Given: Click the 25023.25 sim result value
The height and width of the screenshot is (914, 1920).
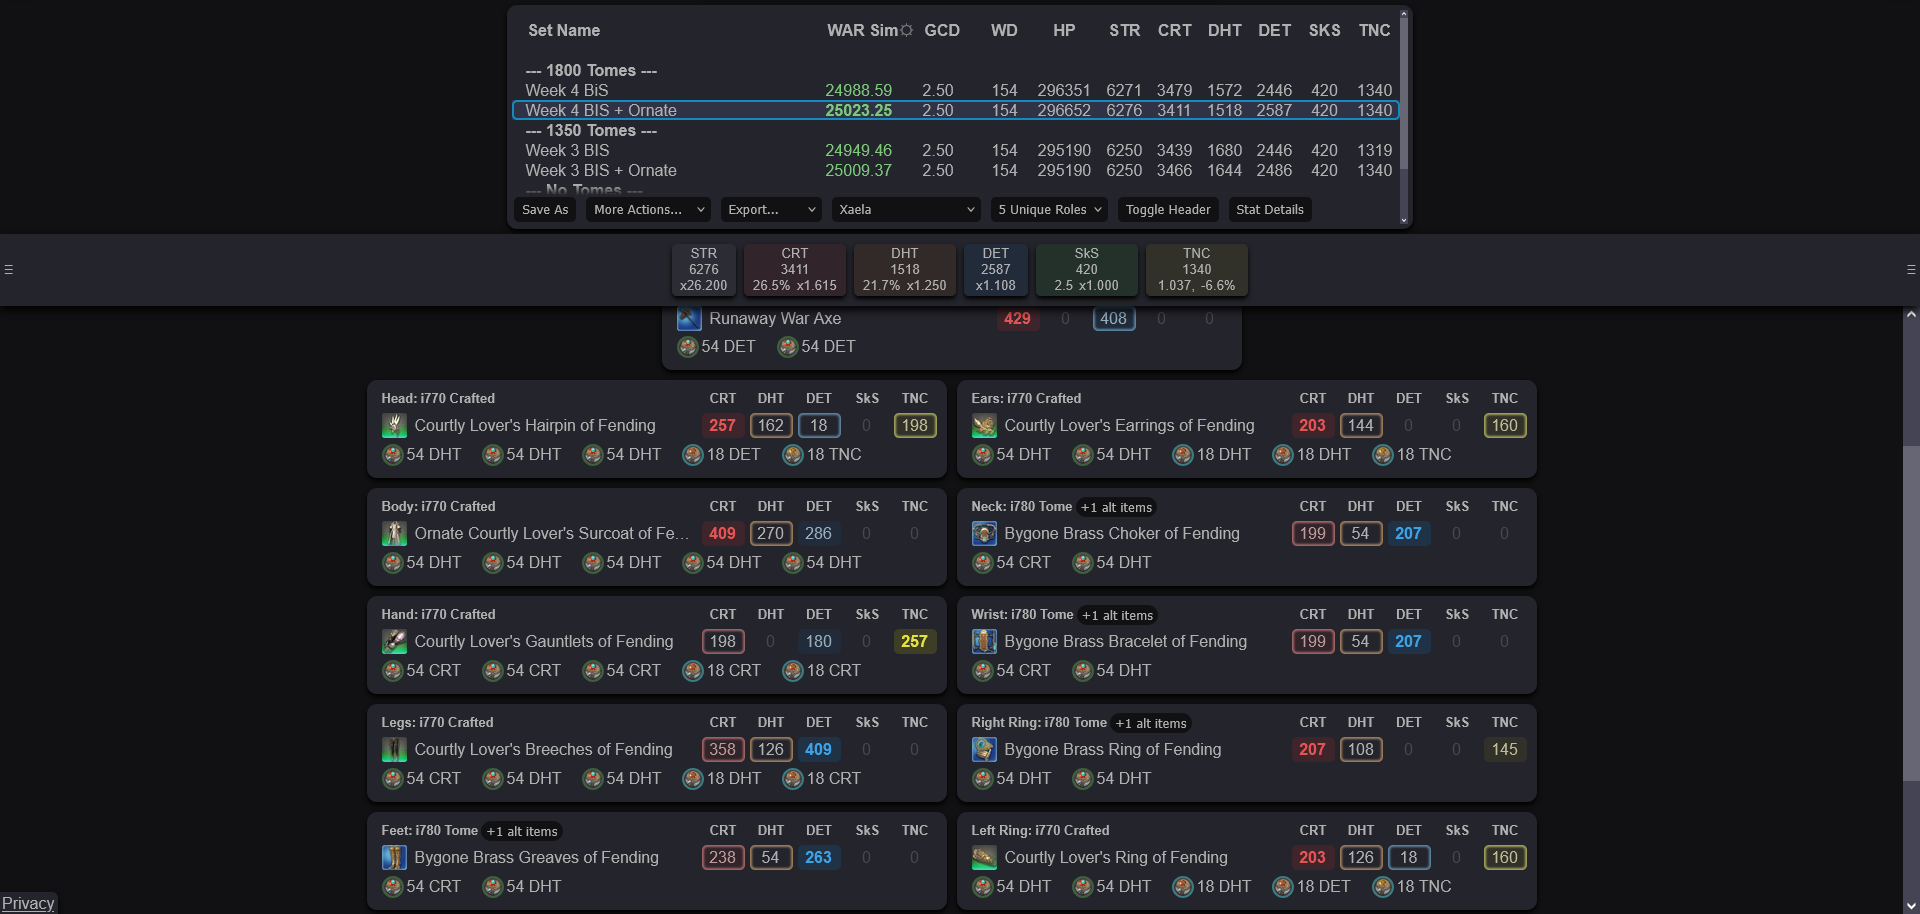Looking at the screenshot, I should tap(859, 111).
